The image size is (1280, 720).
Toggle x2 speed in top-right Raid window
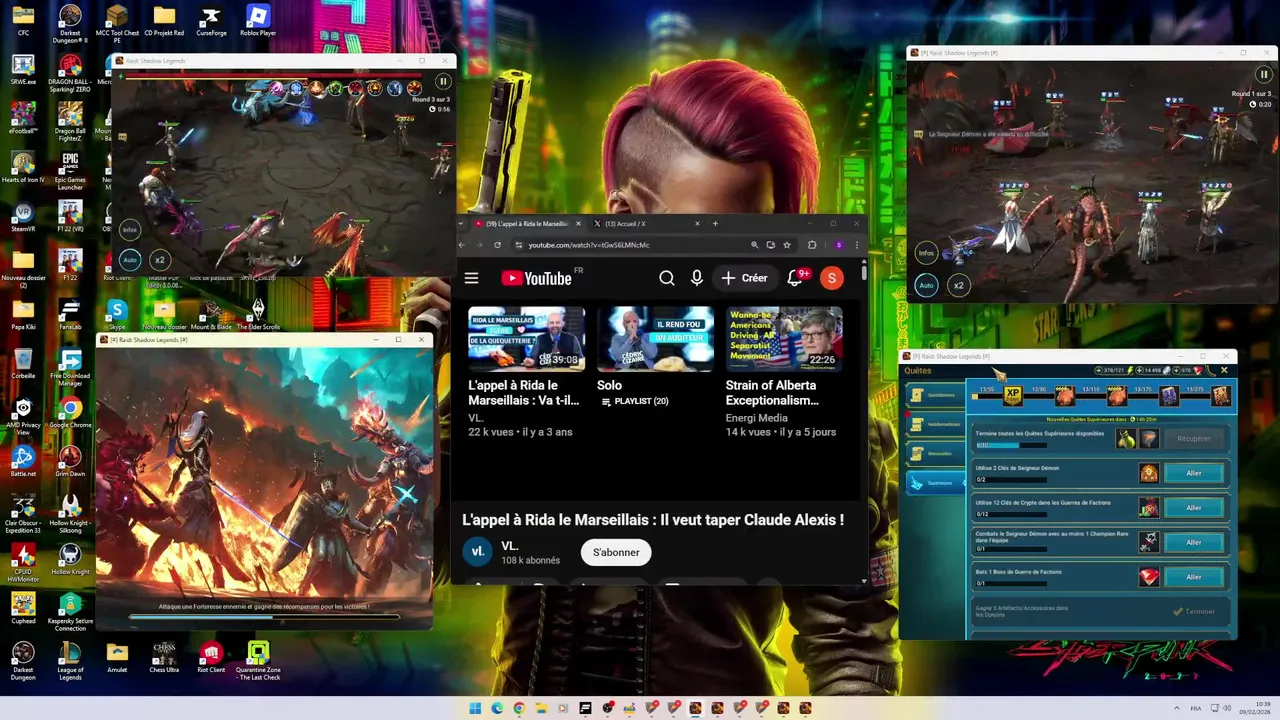pyautogui.click(x=958, y=285)
